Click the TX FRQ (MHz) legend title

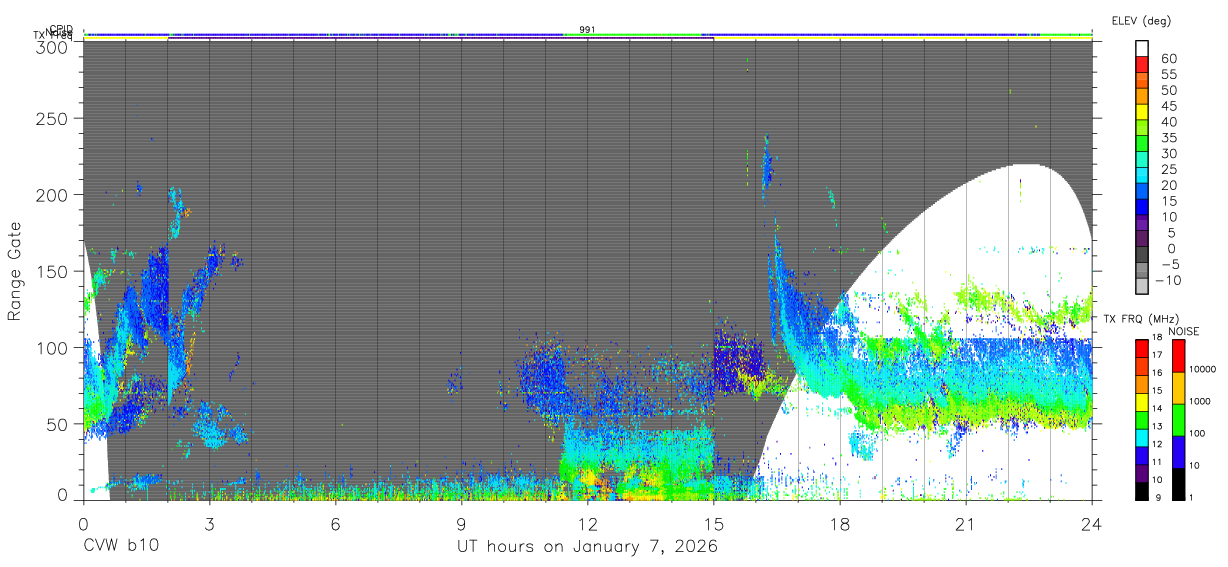[1141, 319]
